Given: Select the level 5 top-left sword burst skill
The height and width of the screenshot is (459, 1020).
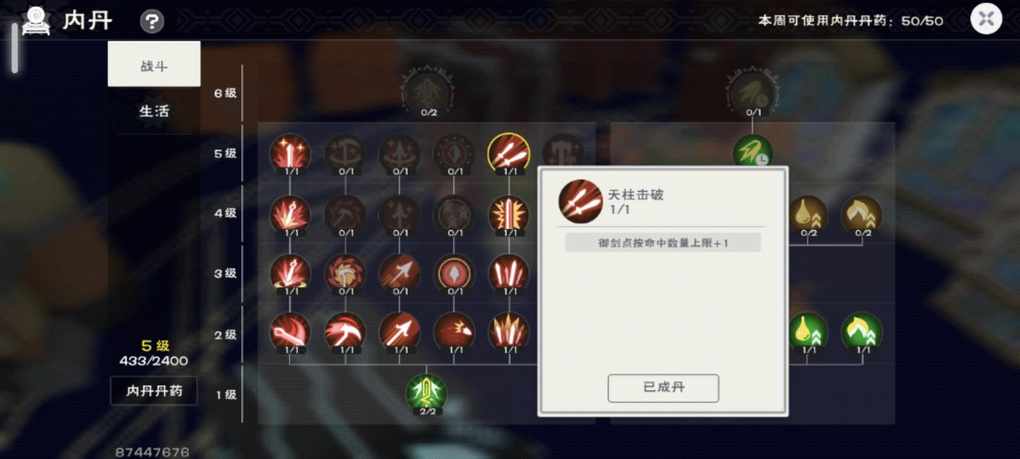Looking at the screenshot, I should pos(290,153).
